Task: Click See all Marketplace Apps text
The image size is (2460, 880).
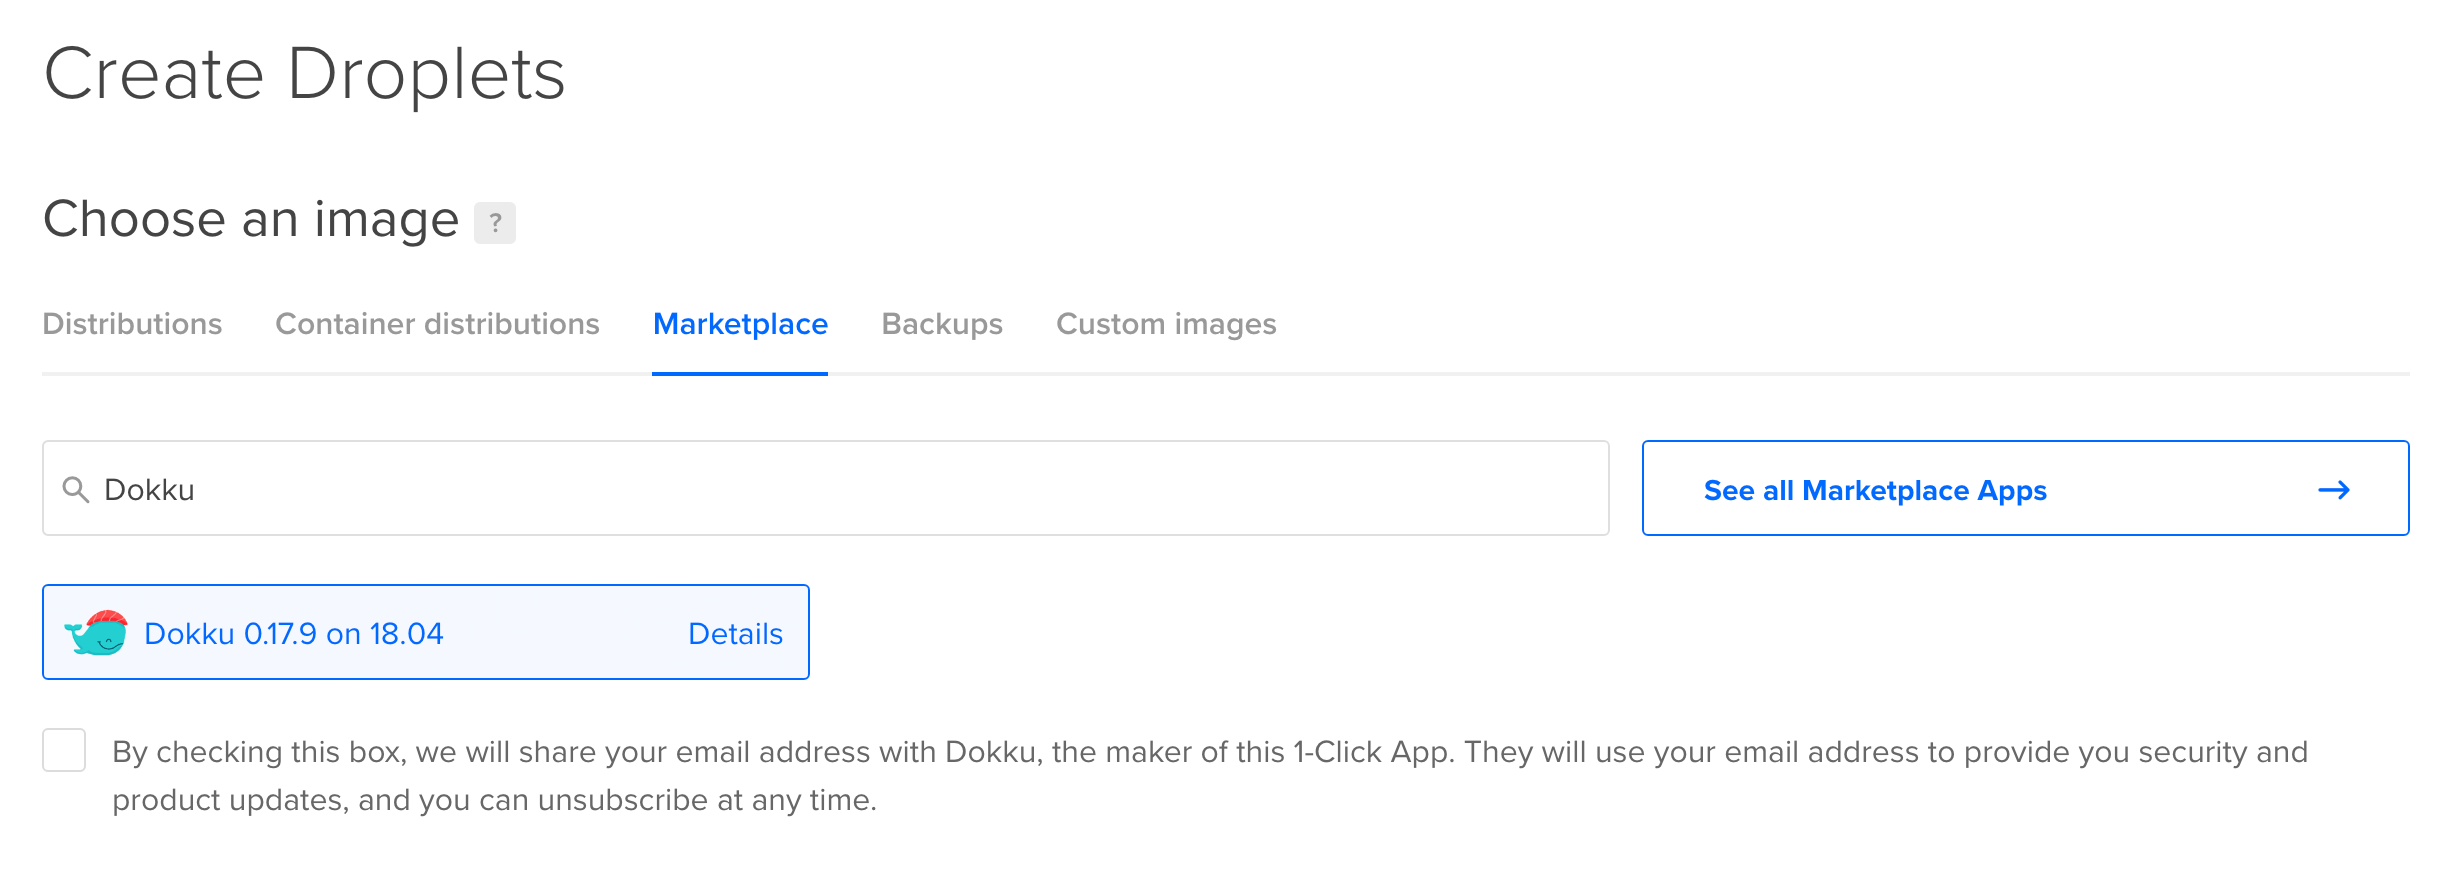Action: 1874,490
